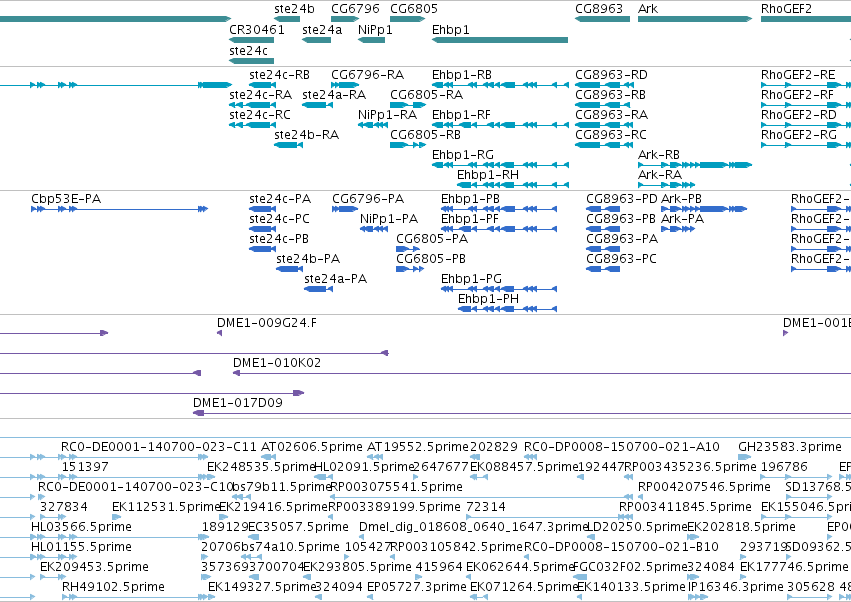Viewport: 851px width, 602px height.
Task: Click the RH49102.5prime EST label
Action: (113, 587)
